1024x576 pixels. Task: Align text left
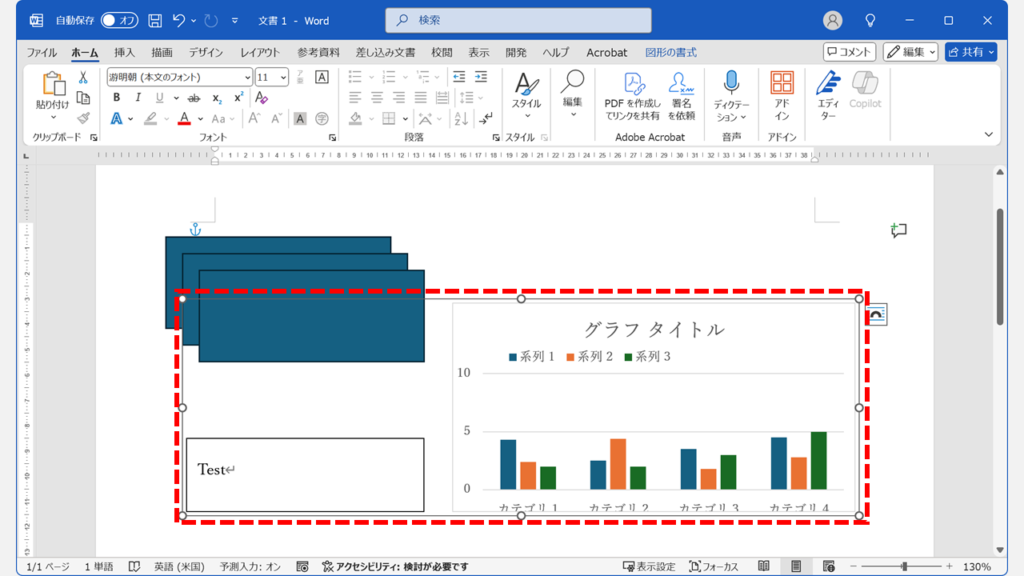tap(355, 98)
